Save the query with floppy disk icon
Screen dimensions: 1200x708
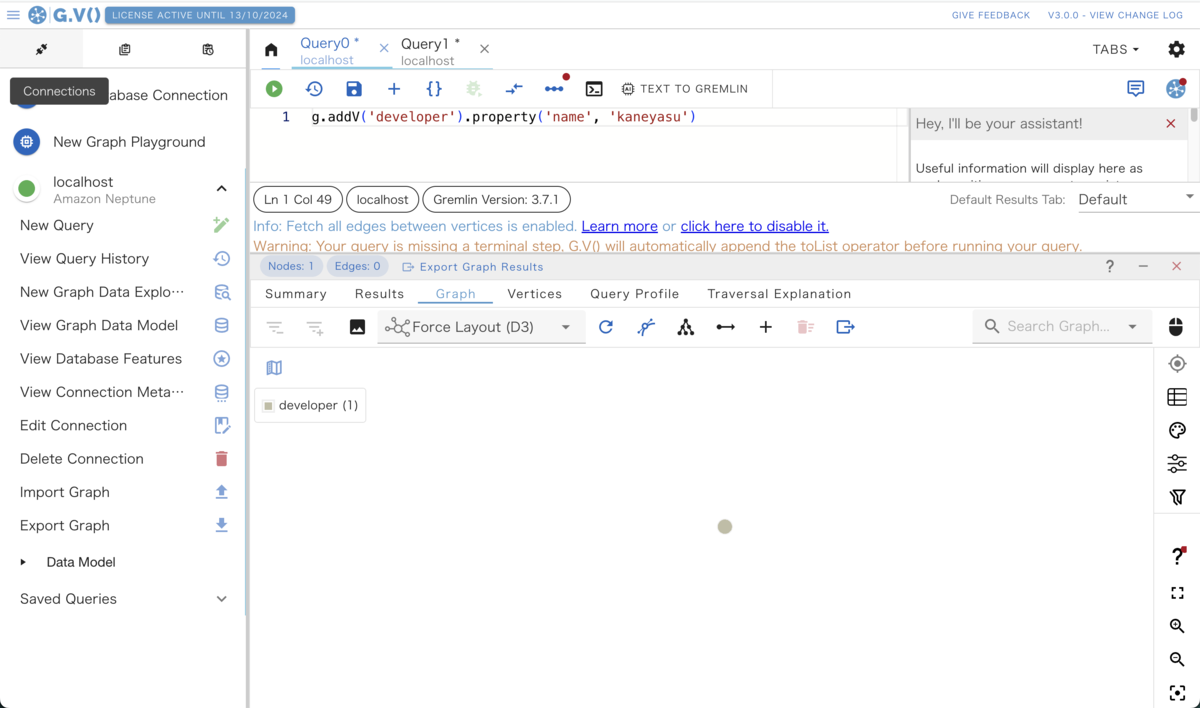click(354, 89)
